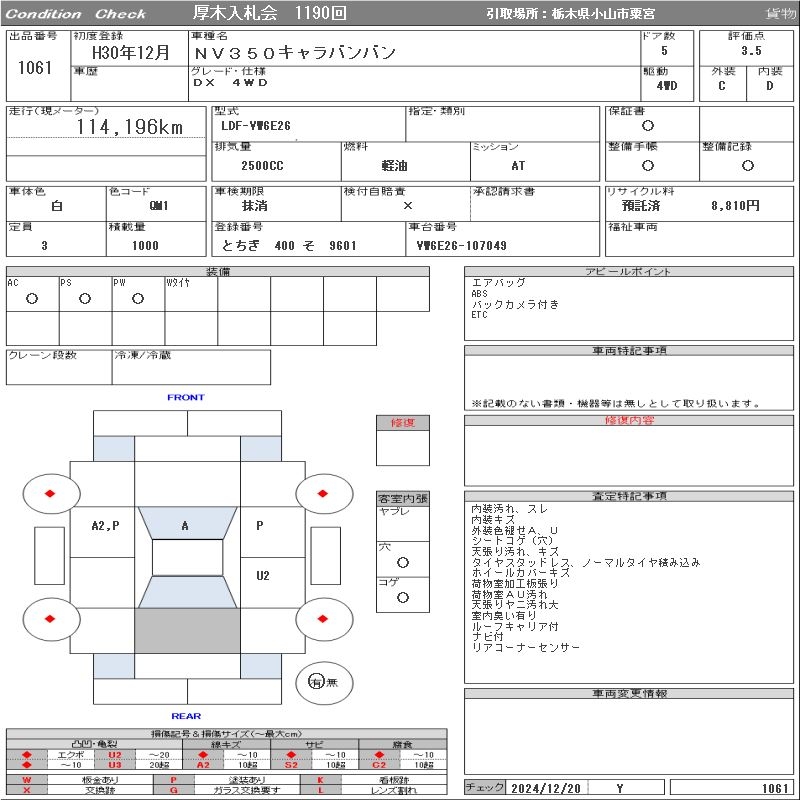This screenshot has height=800, width=800.
Task: Click the red W legend label
Action: click(27, 780)
